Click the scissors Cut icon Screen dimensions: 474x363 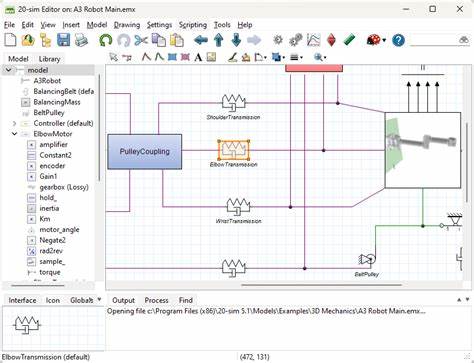coord(141,40)
